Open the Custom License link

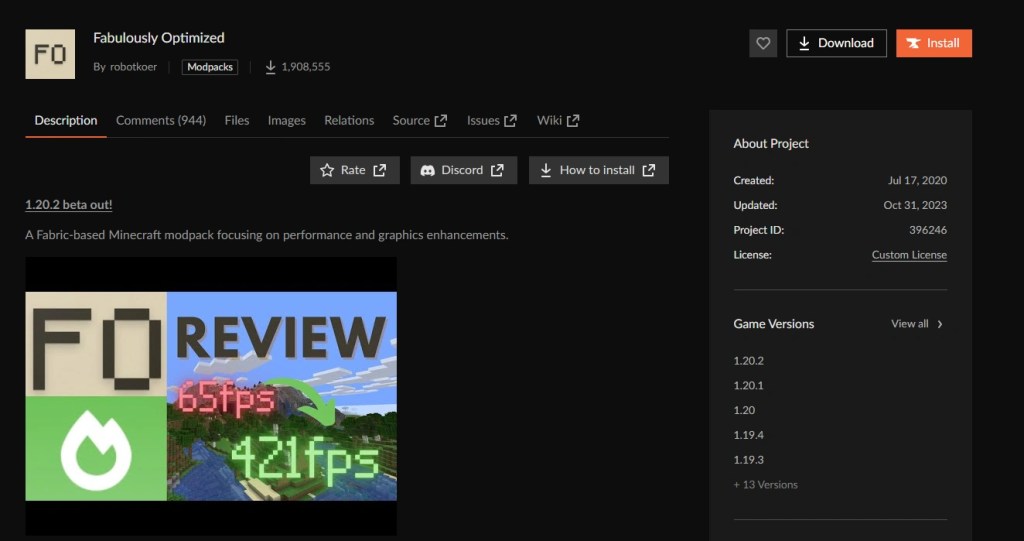(909, 255)
